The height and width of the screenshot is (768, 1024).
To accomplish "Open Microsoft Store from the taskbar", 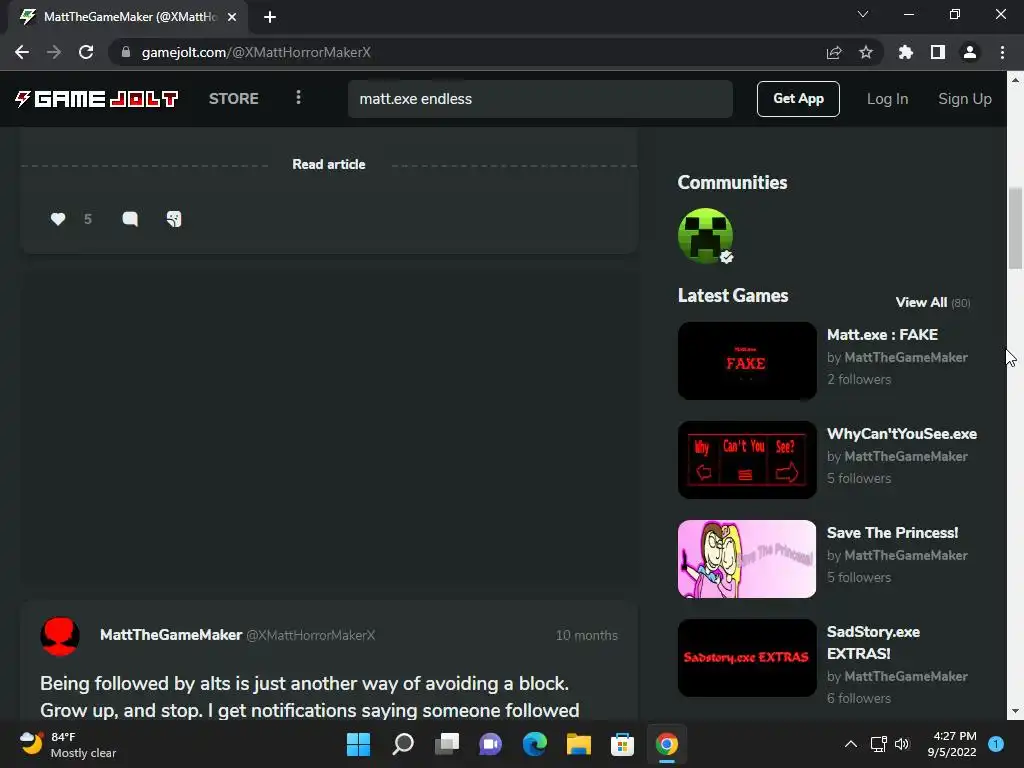I will [622, 744].
